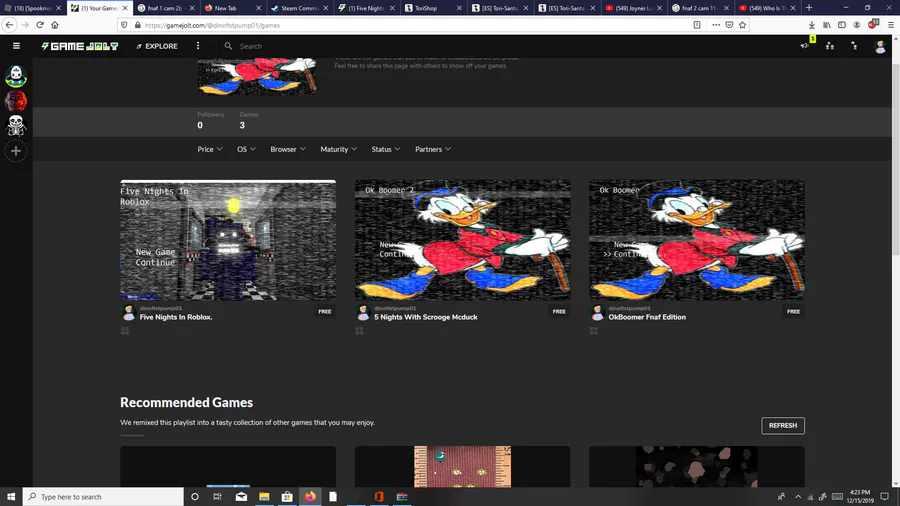Screen dimensions: 900x506
Task: Open the notifications megaphone icon
Action: [805, 46]
